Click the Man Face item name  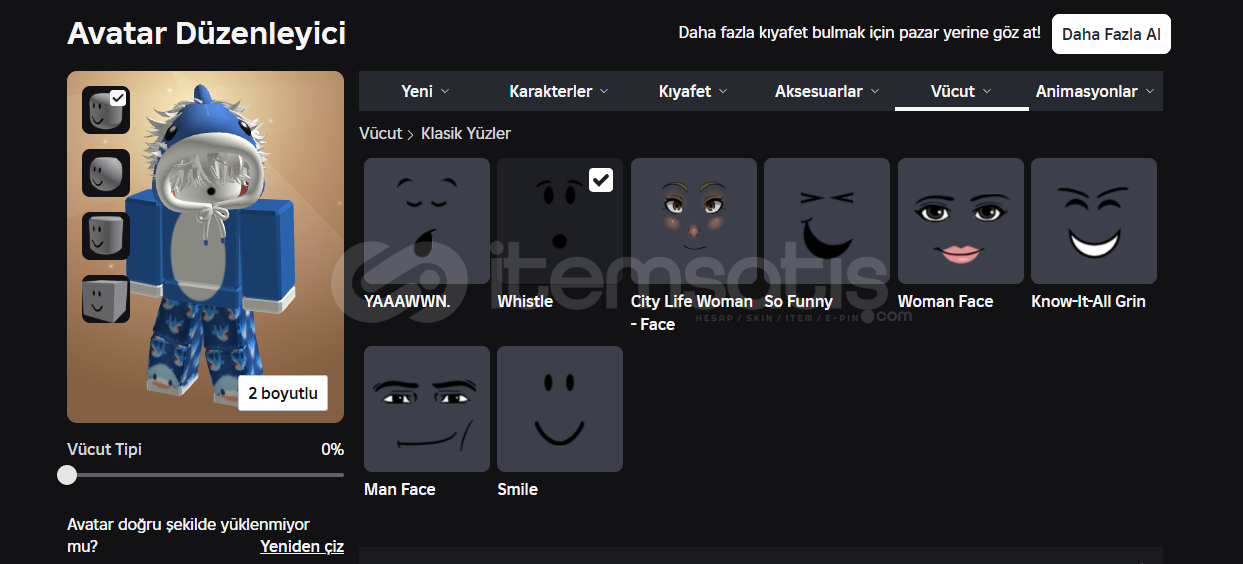(x=400, y=489)
